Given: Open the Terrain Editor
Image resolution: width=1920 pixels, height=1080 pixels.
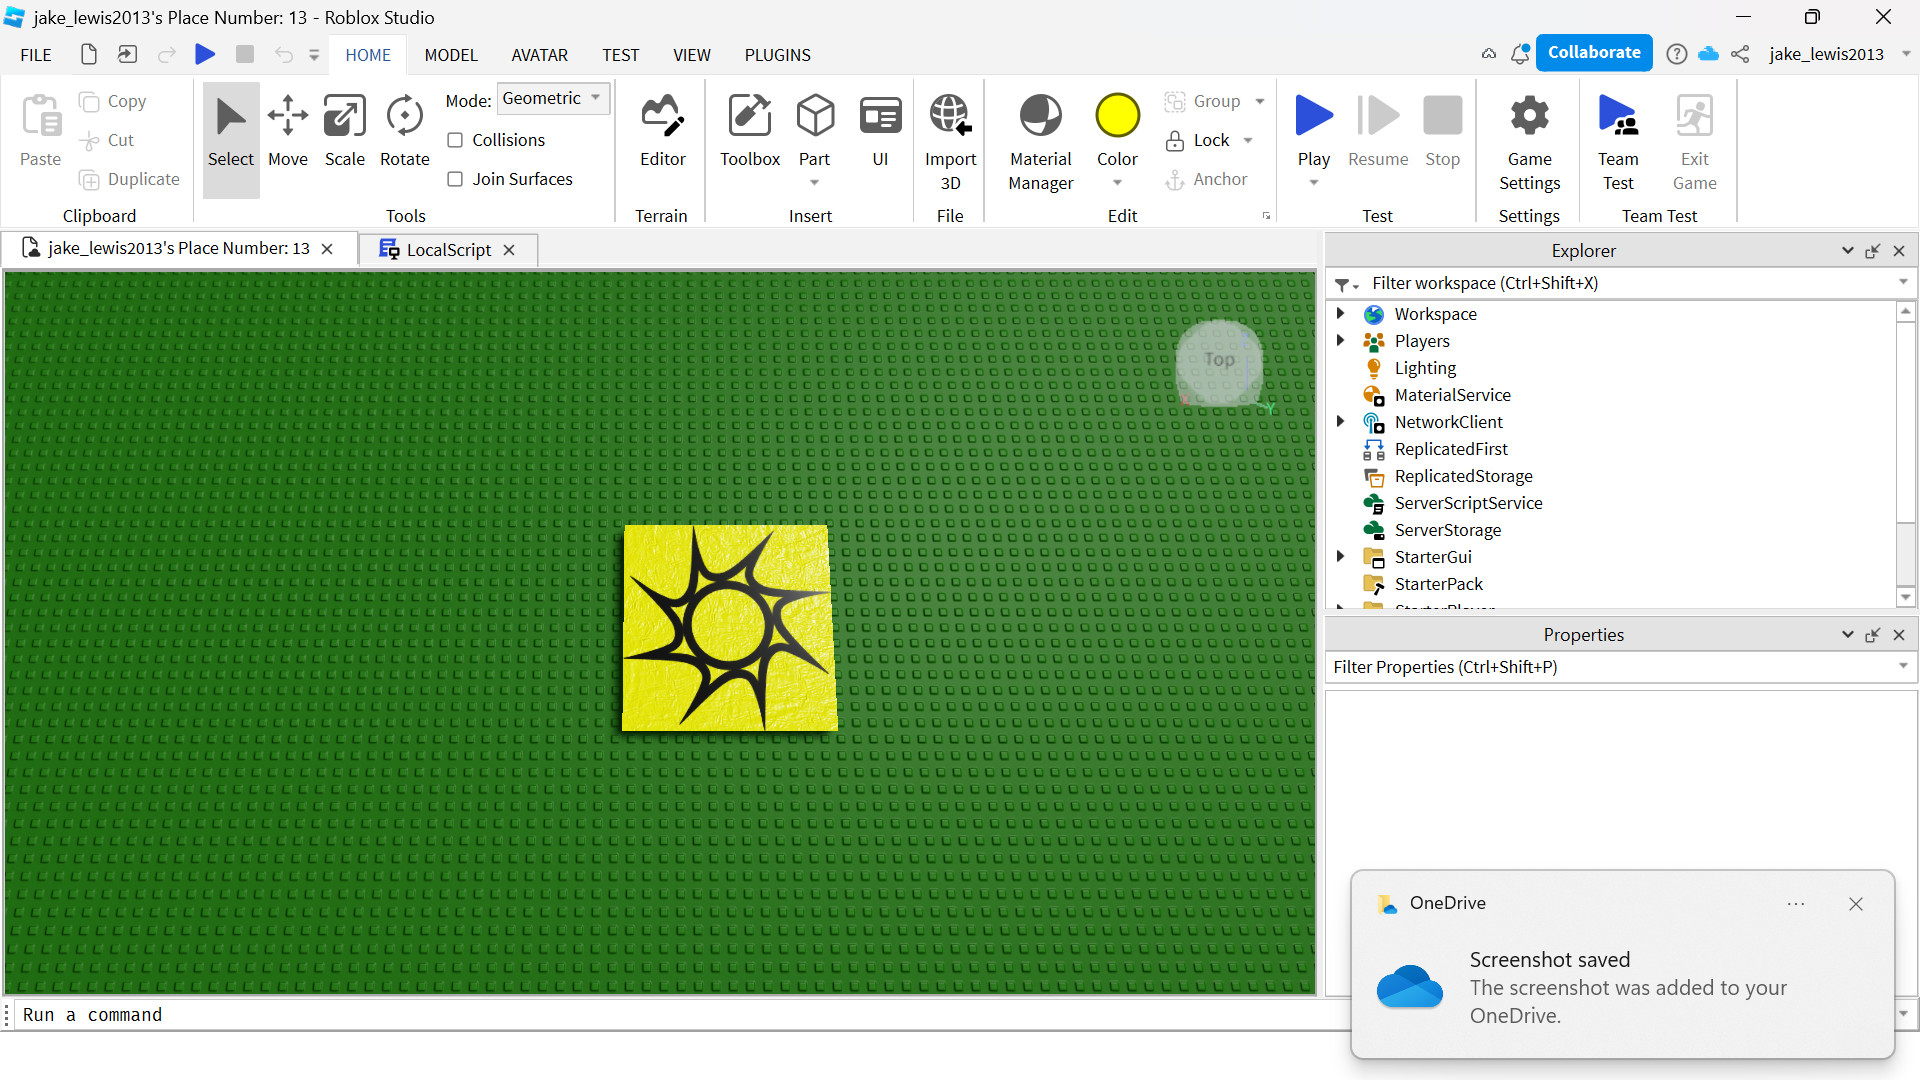Looking at the screenshot, I should 662,130.
